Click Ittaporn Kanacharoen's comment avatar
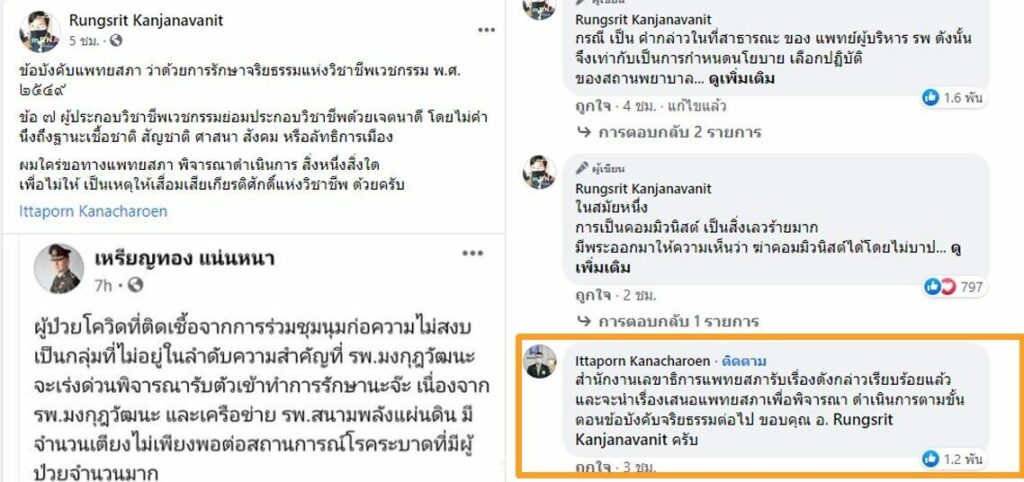 pyautogui.click(x=539, y=362)
